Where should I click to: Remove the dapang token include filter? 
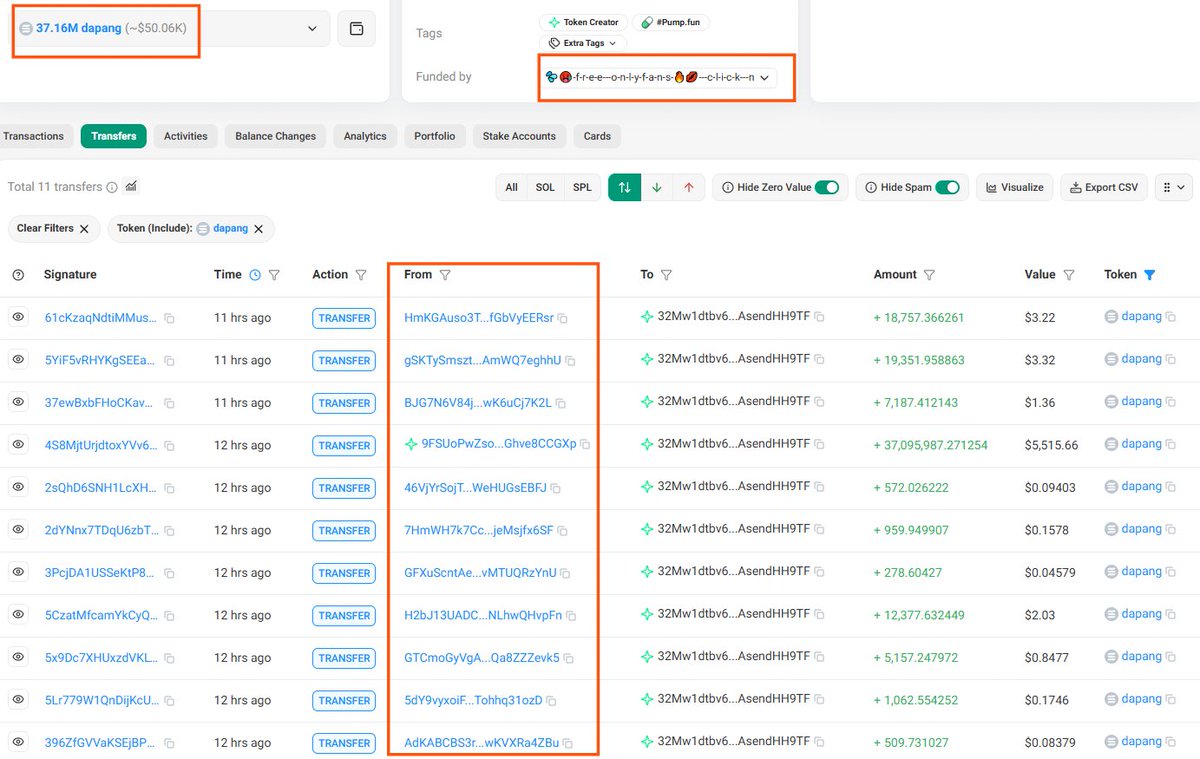(258, 228)
